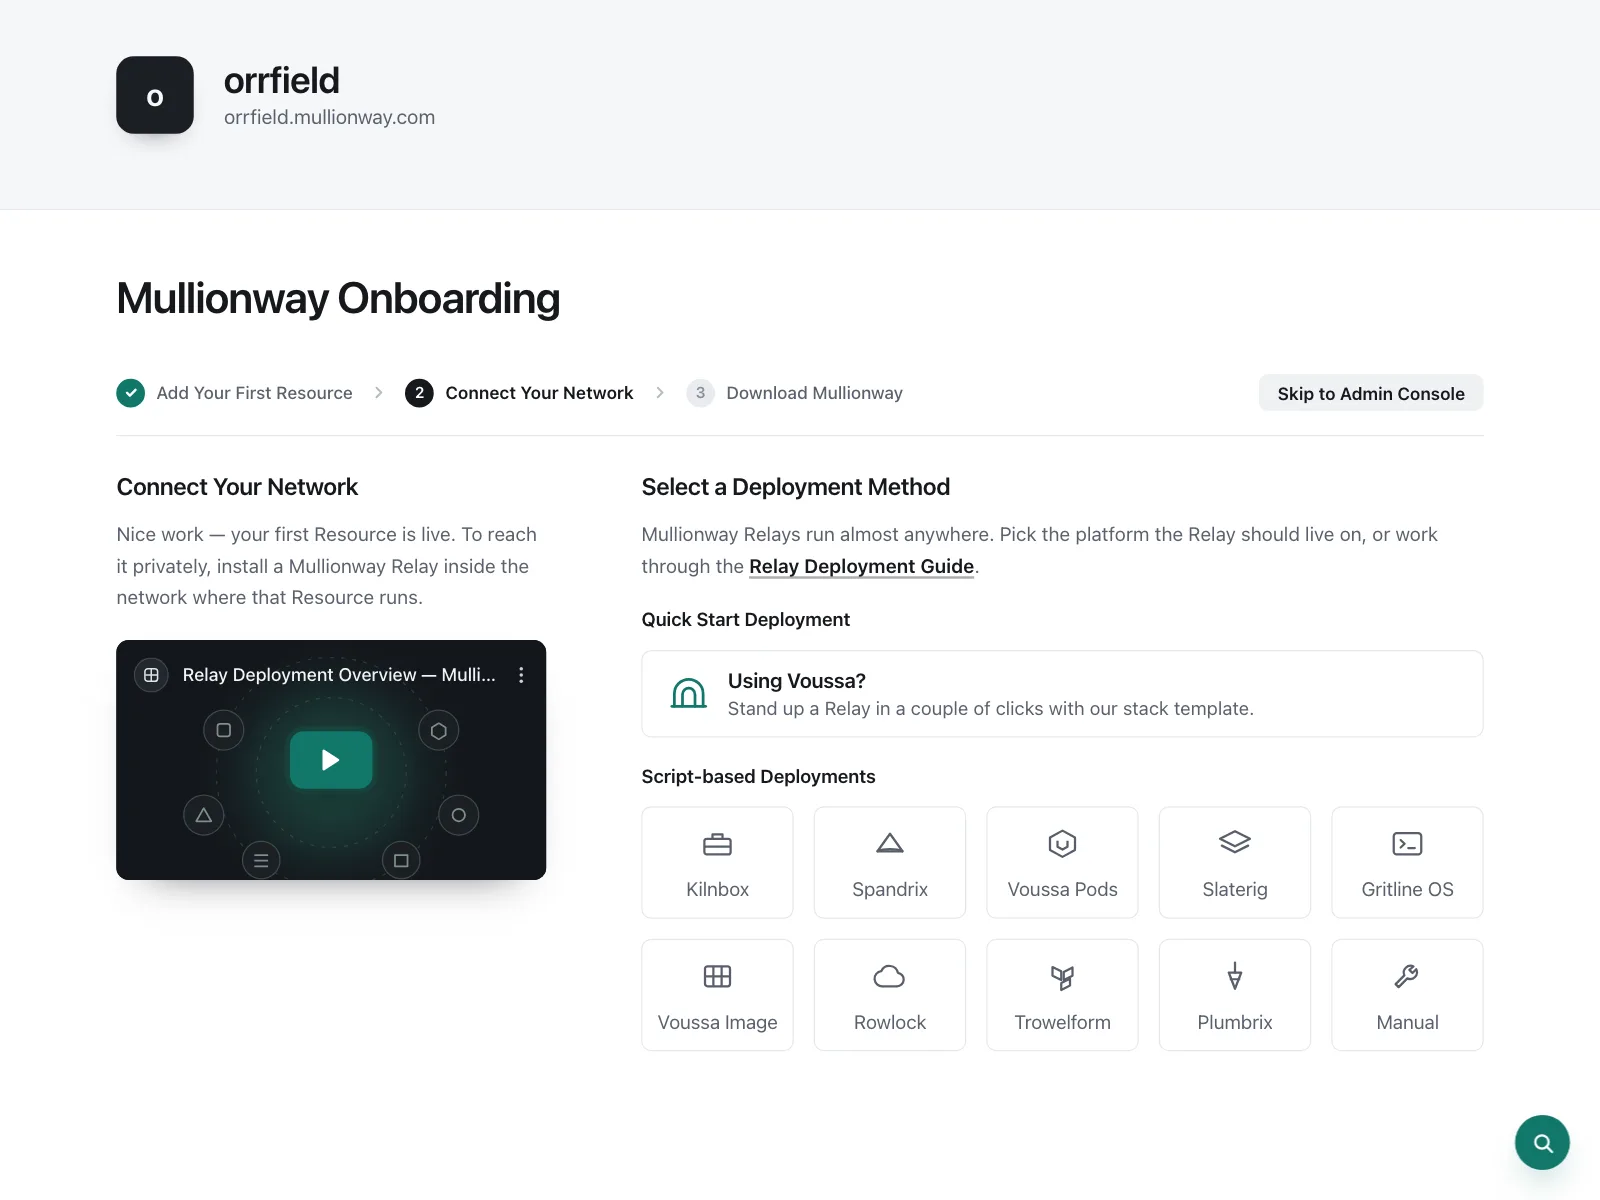Select the Connect Your Network step
1600x1200 pixels.
[x=519, y=393]
